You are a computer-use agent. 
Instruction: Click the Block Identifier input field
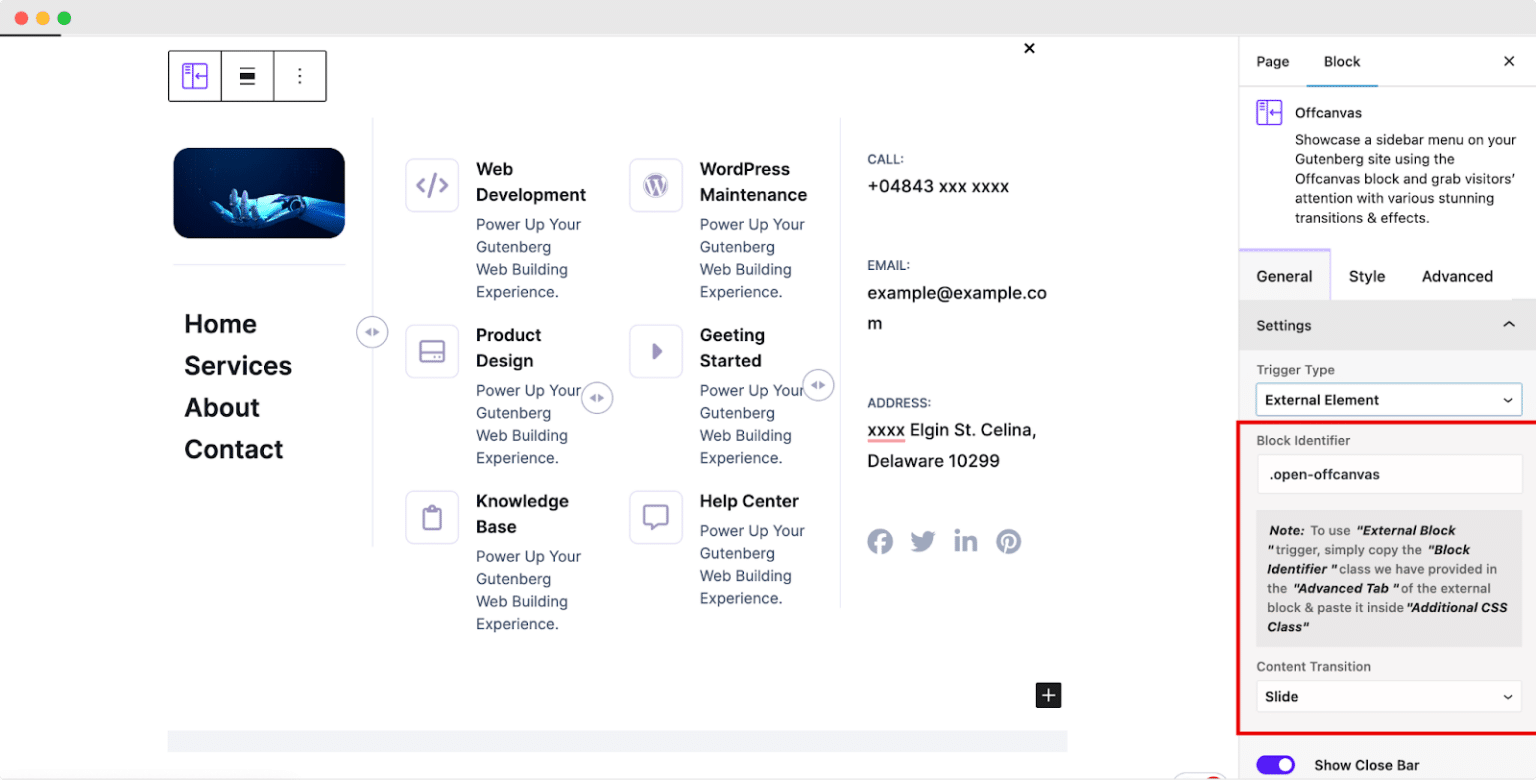tap(1387, 473)
